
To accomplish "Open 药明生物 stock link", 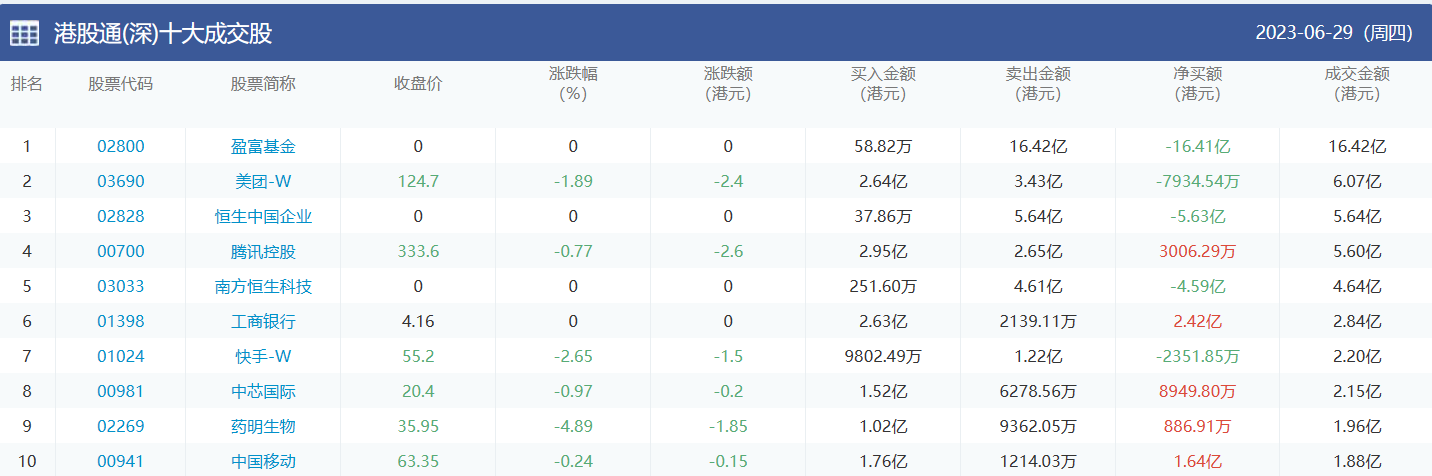I will [263, 427].
